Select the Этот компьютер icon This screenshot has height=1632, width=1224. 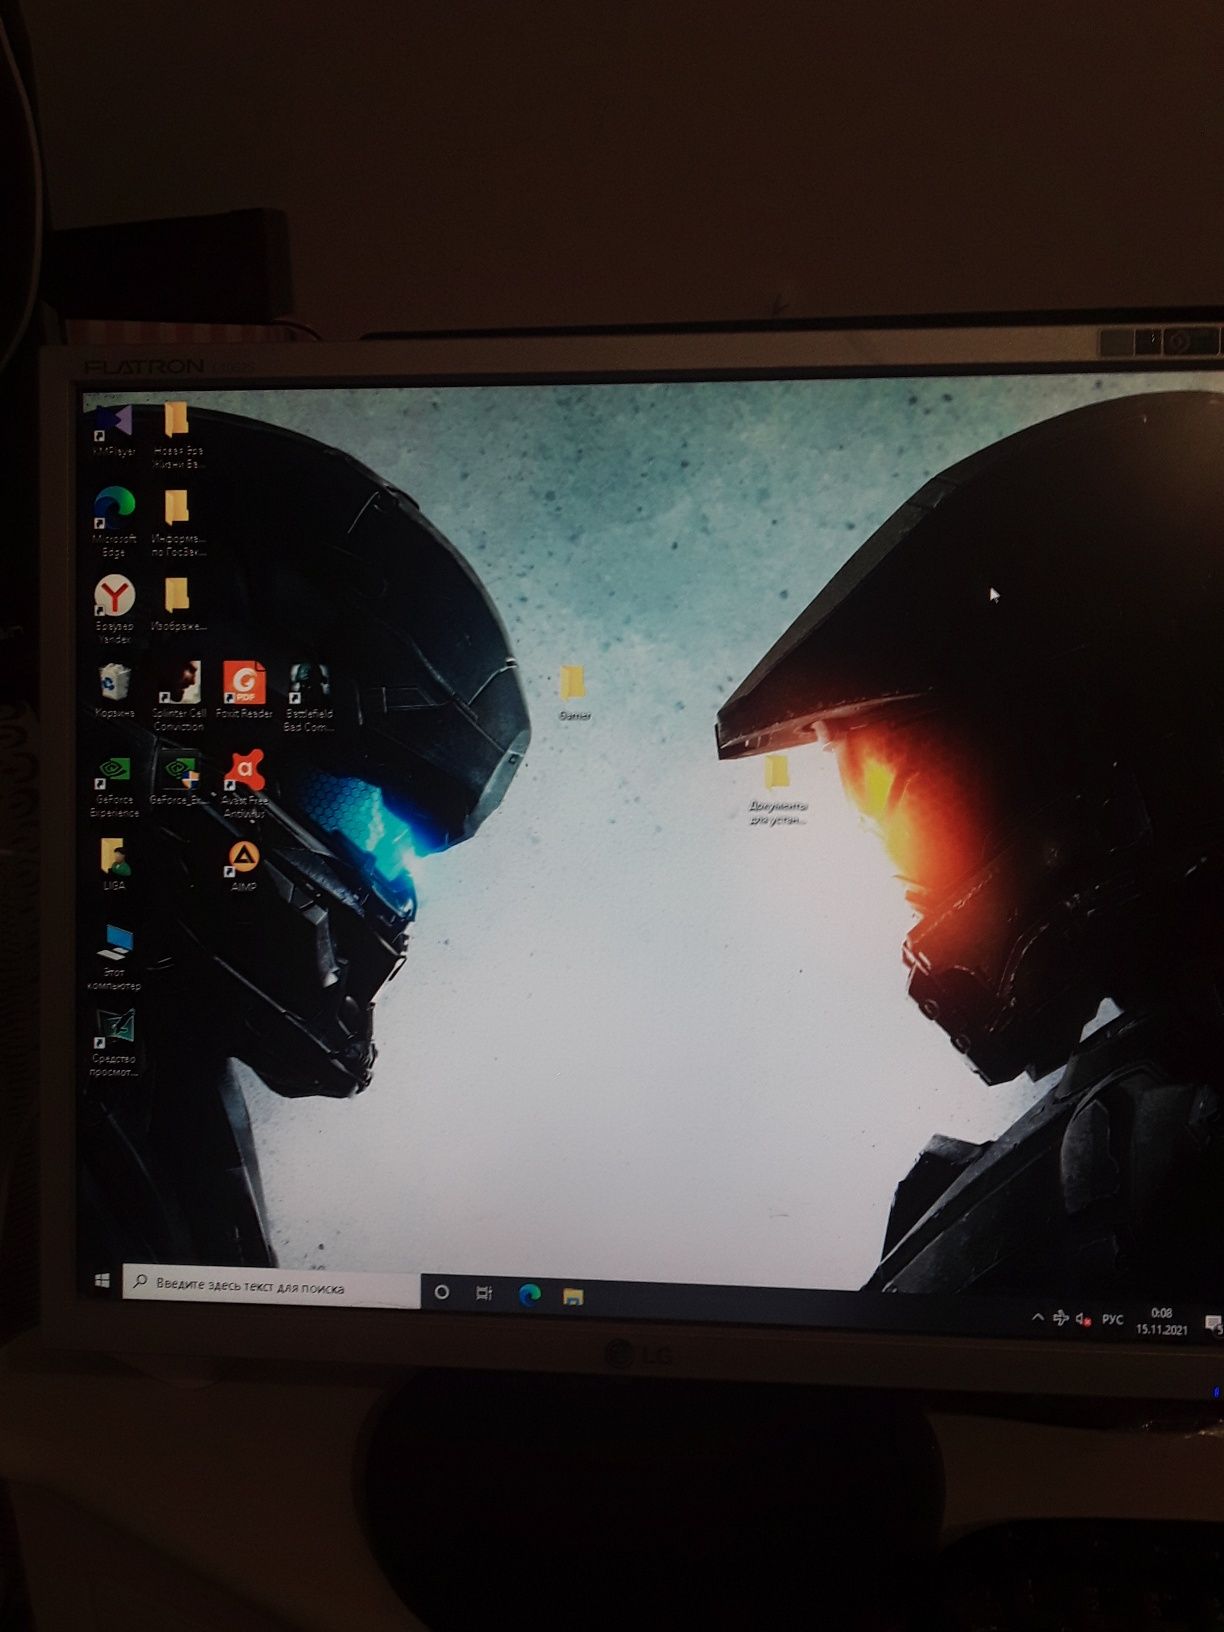(x=115, y=957)
